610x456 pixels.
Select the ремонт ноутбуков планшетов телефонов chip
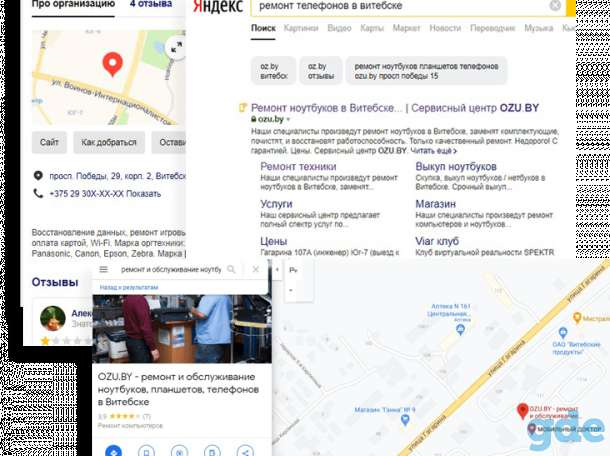point(426,71)
